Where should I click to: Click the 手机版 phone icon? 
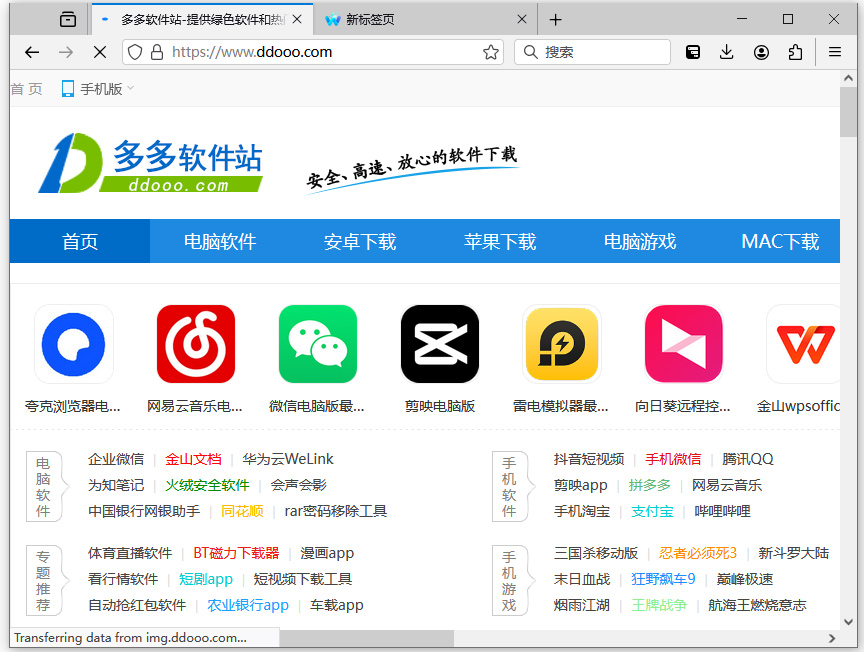68,89
